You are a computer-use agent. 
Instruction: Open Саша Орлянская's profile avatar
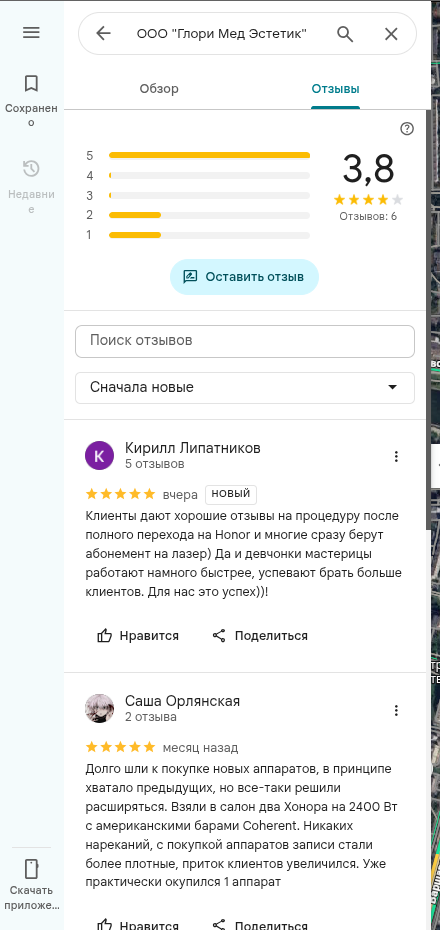pos(100,708)
